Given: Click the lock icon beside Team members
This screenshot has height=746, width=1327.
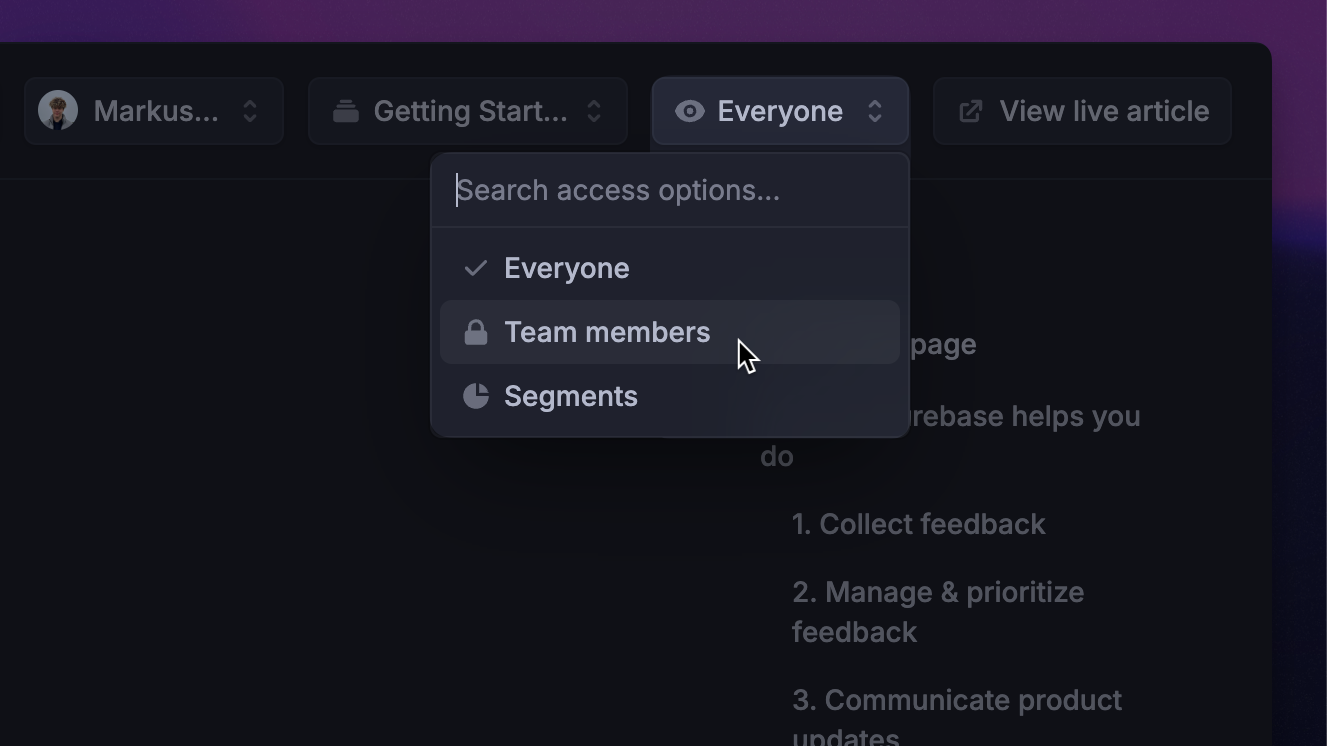Looking at the screenshot, I should pos(476,331).
